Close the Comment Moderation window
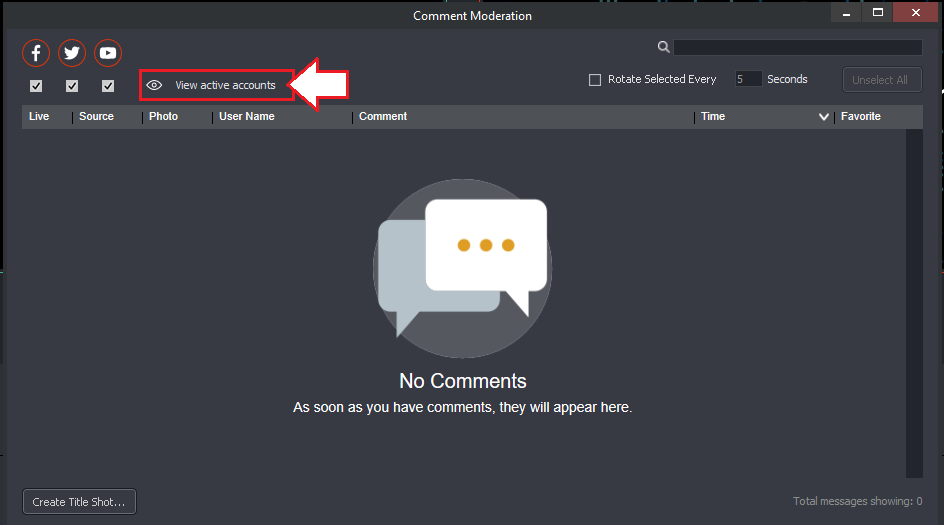The image size is (944, 525). click(916, 13)
